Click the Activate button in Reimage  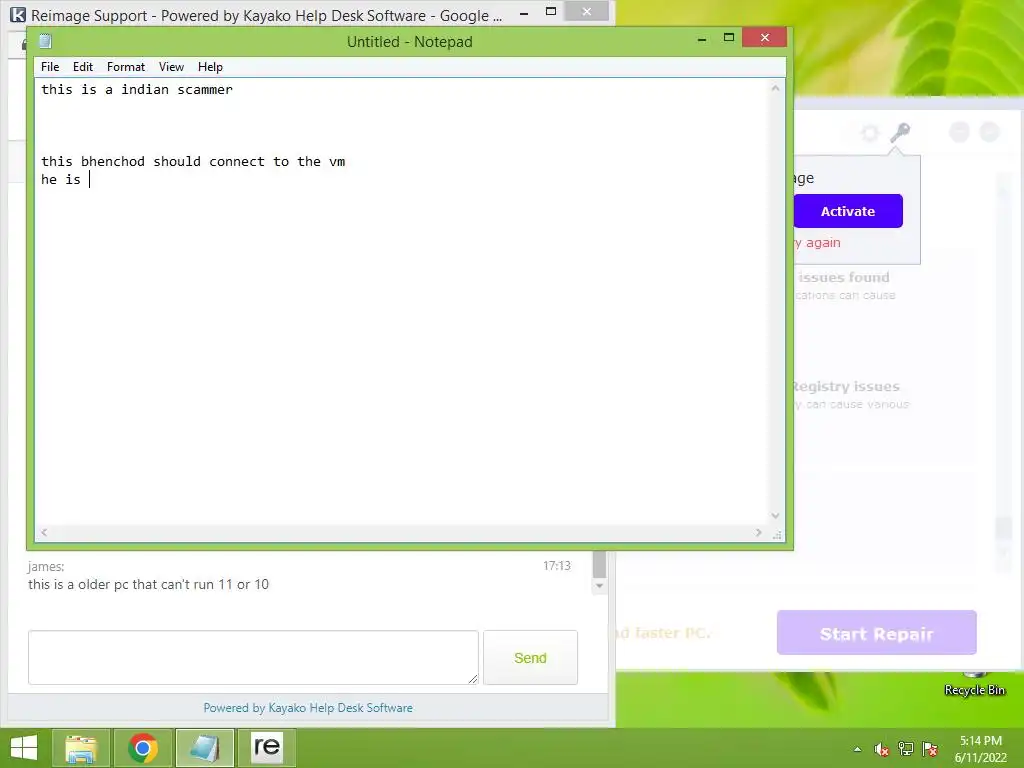coord(848,211)
